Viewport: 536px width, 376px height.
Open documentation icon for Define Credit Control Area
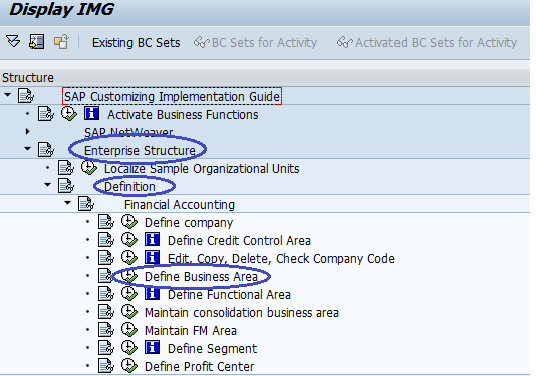[106, 240]
